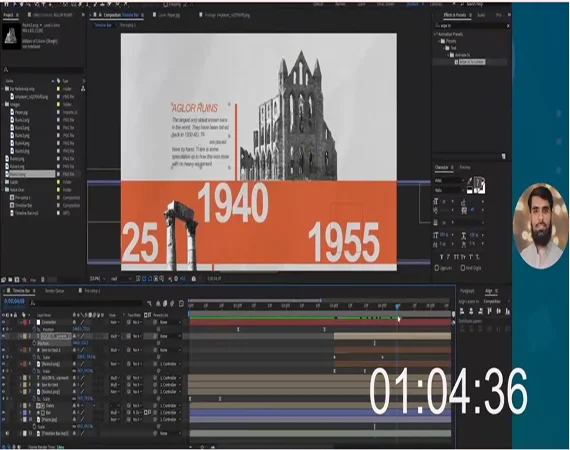Click the Ruins footage thumbnail in Project panel
The image size is (570, 450).
pyautogui.click(x=12, y=35)
